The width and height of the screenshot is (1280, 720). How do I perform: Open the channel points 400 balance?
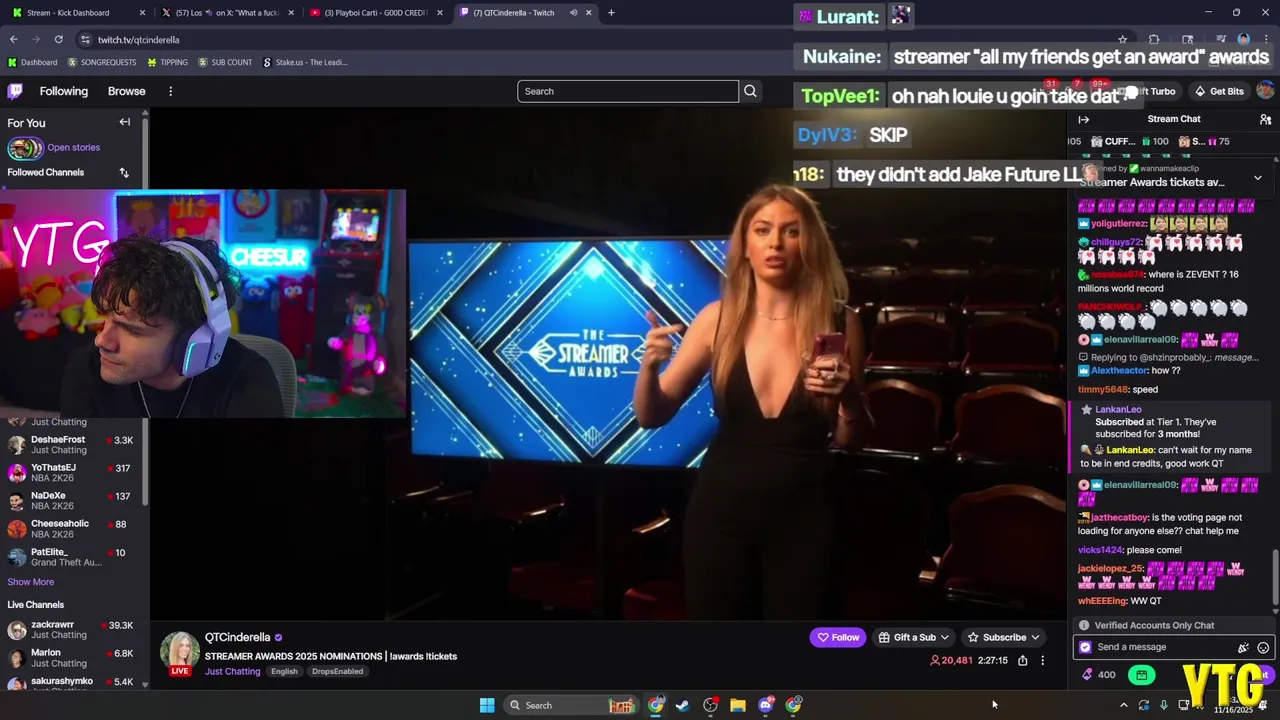click(x=1099, y=675)
